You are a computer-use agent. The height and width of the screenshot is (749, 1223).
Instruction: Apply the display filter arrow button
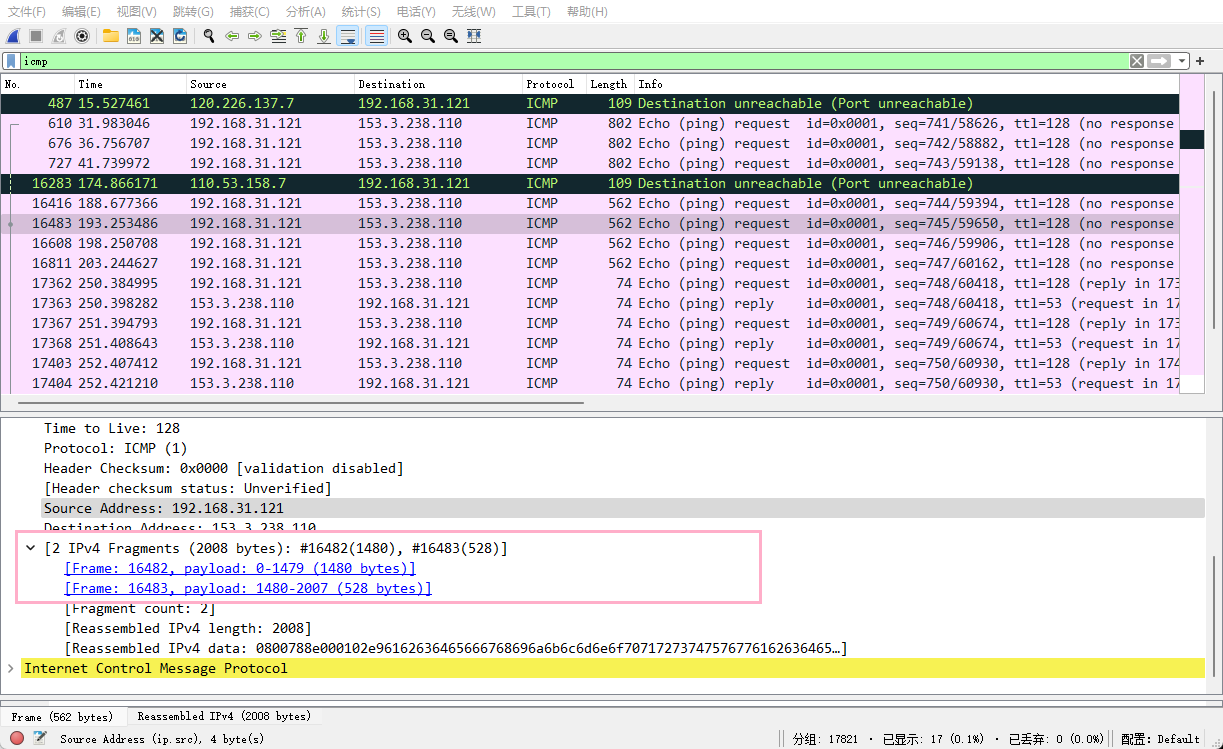(x=1159, y=61)
